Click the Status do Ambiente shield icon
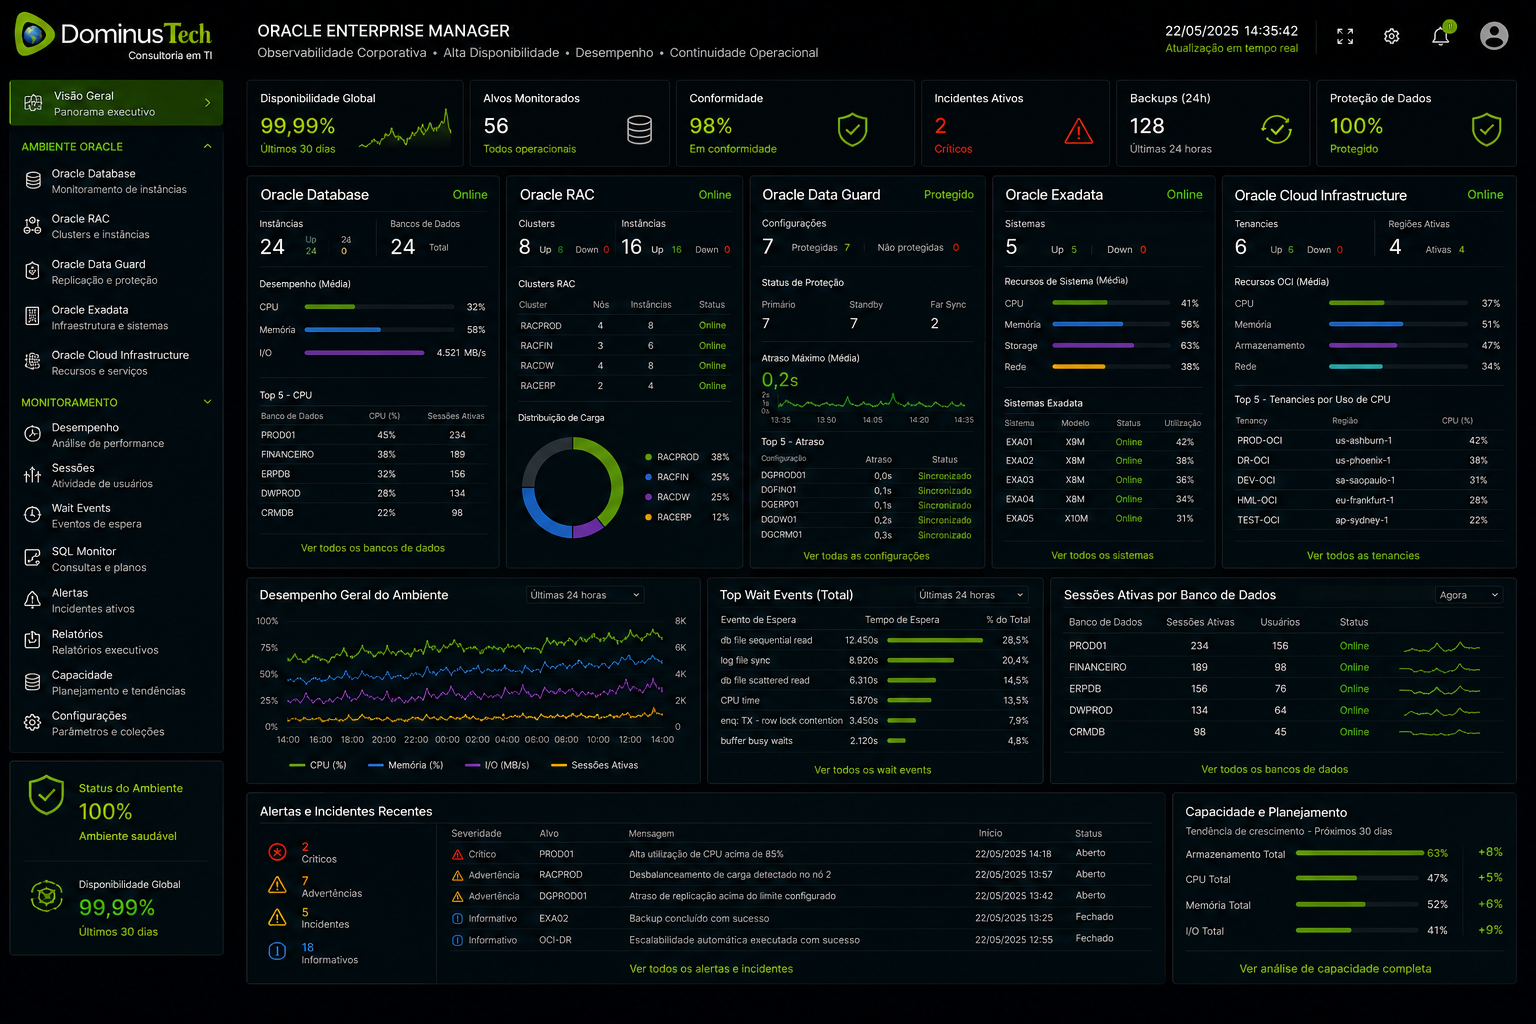The height and width of the screenshot is (1024, 1536). [x=46, y=795]
